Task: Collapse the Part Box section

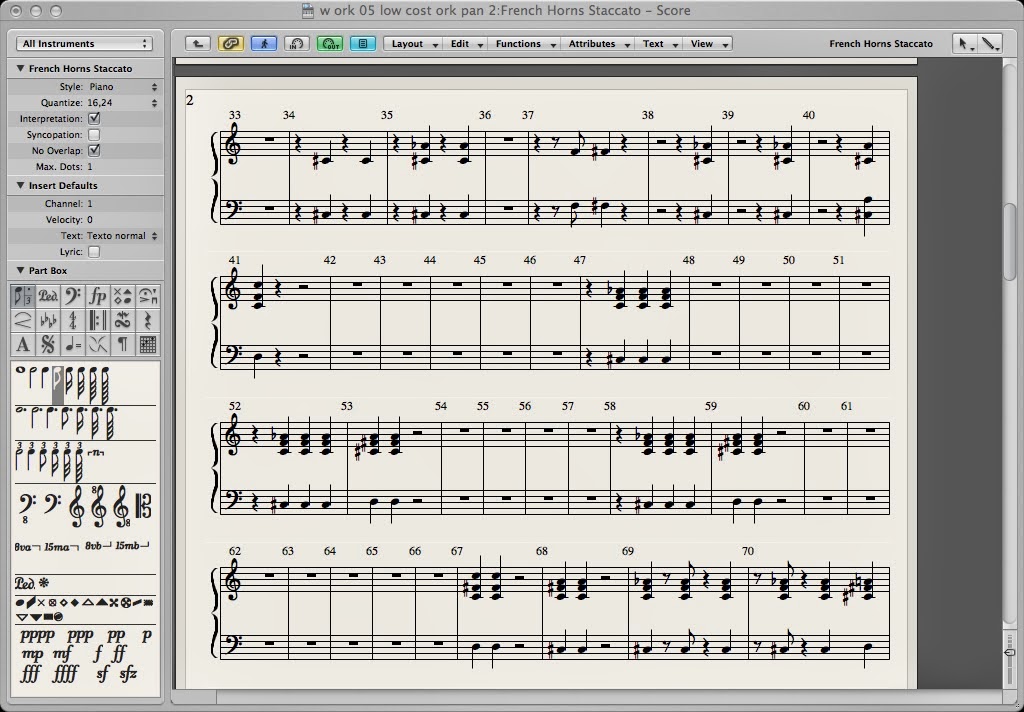Action: click(x=20, y=270)
